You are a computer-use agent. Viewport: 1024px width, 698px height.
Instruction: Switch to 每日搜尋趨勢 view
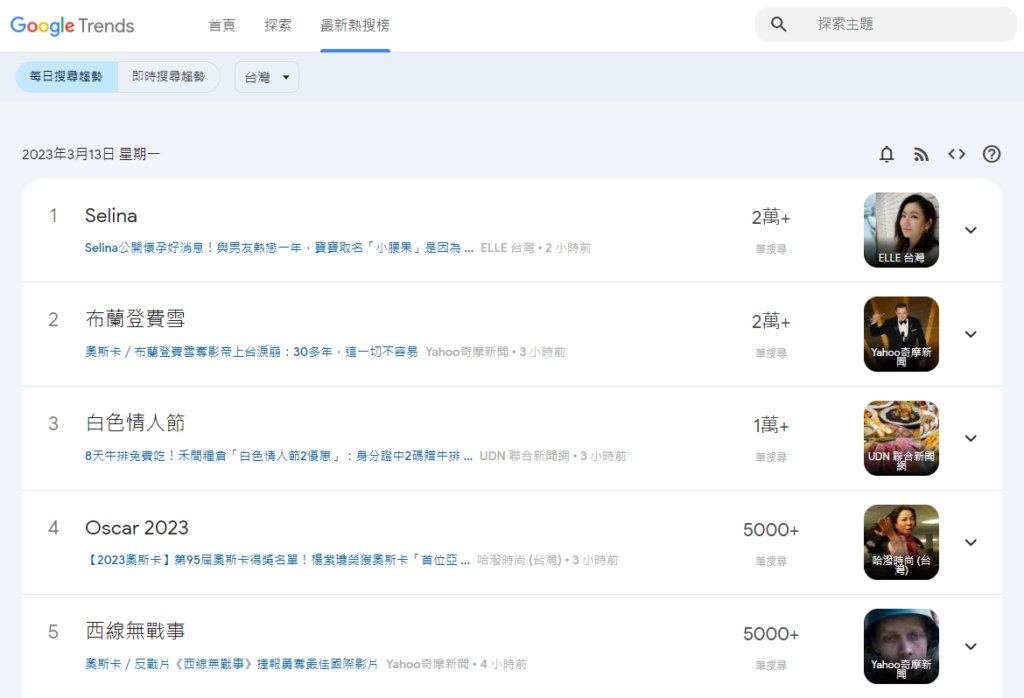tap(67, 77)
